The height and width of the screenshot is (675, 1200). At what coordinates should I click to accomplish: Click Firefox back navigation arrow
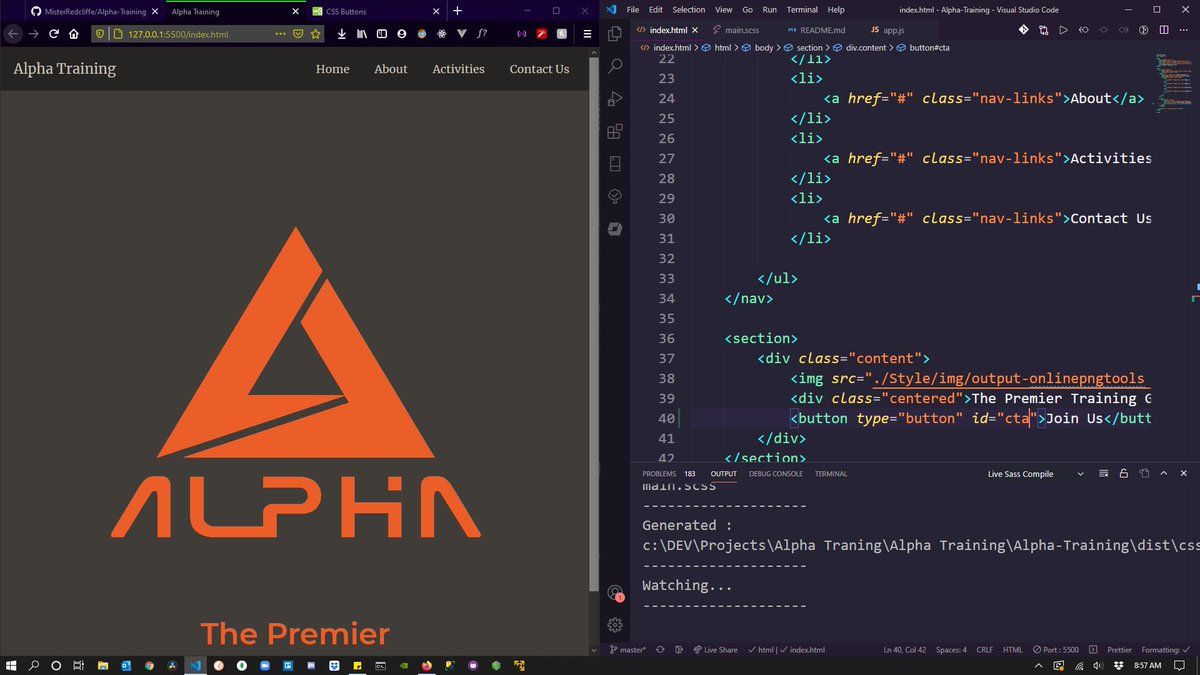(x=13, y=33)
